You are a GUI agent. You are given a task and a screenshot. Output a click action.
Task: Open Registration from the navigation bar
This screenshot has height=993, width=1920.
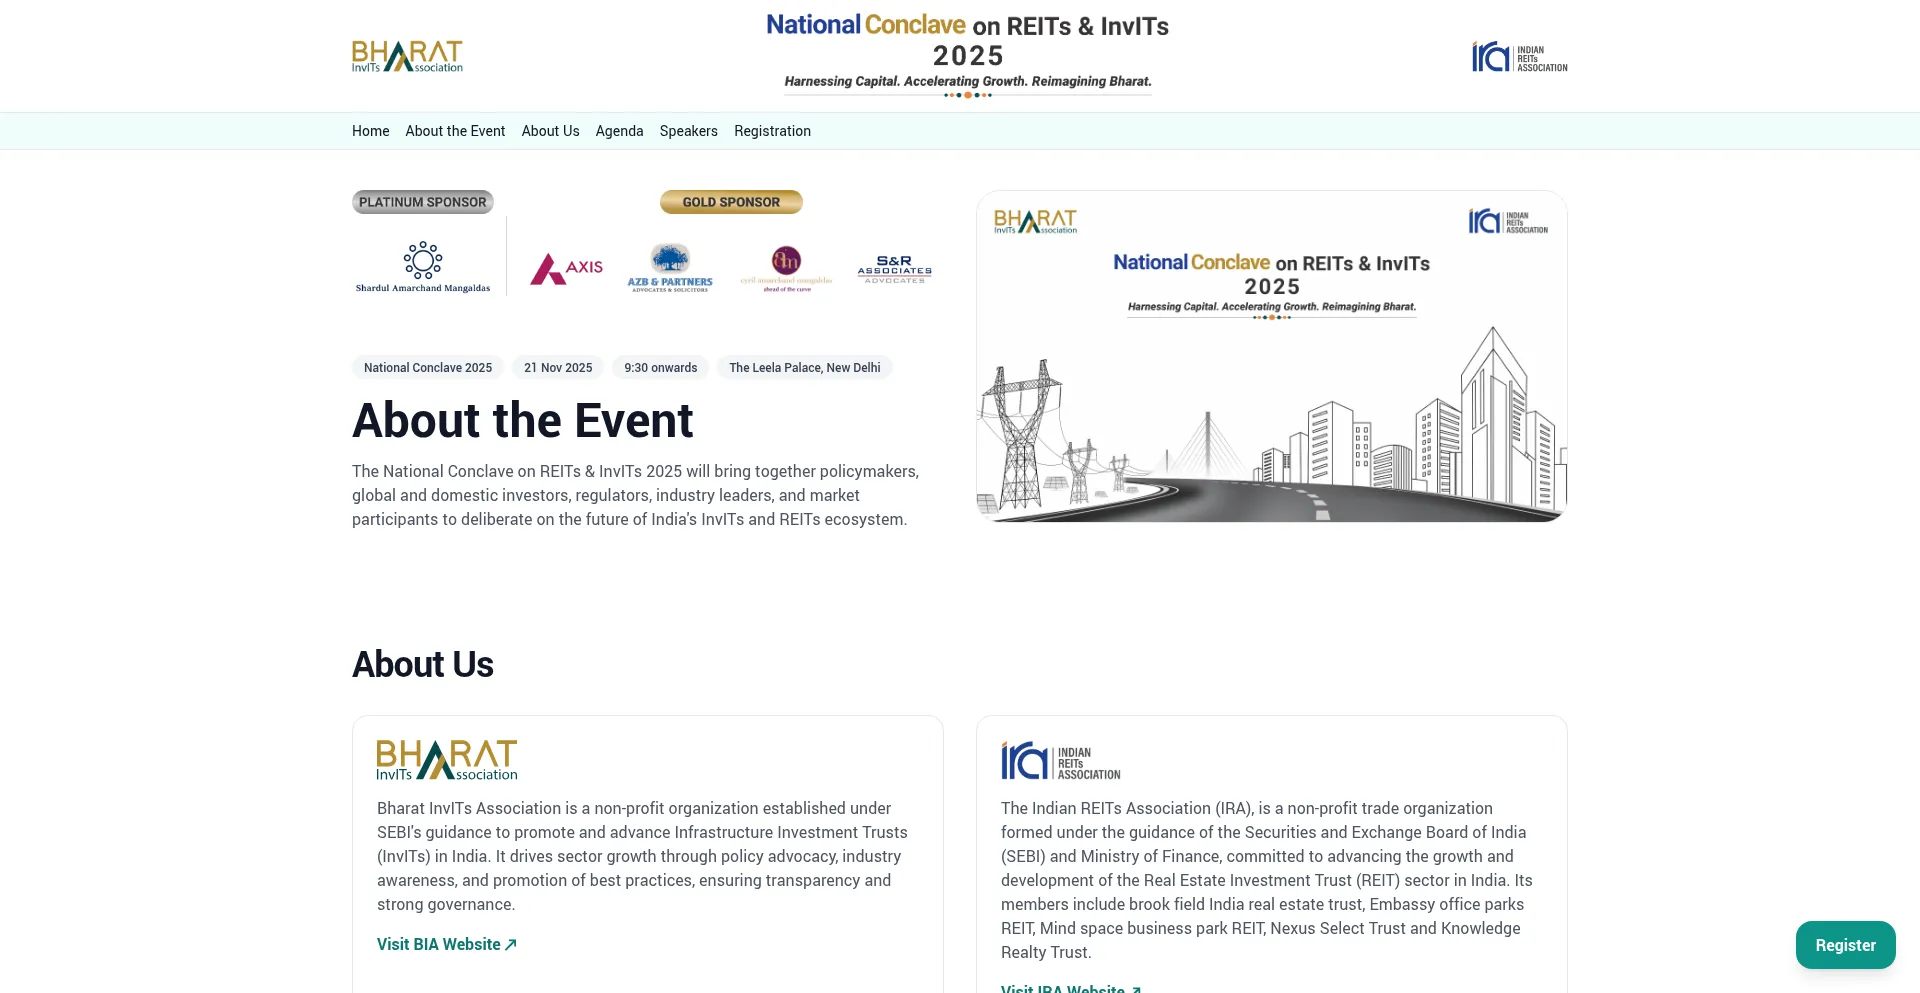(772, 131)
